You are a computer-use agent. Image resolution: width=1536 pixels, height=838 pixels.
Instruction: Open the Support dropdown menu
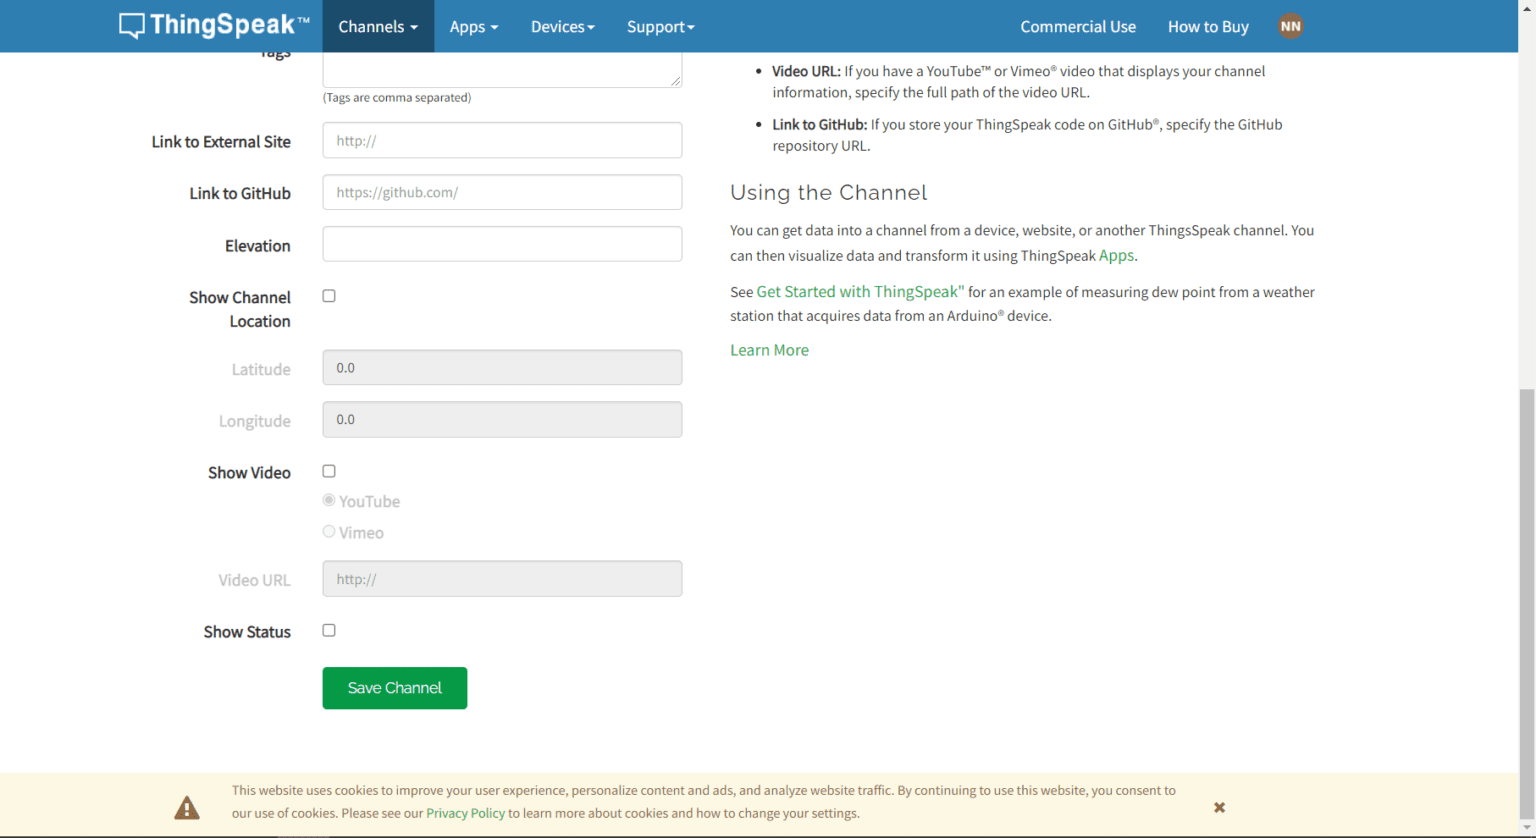click(x=660, y=27)
